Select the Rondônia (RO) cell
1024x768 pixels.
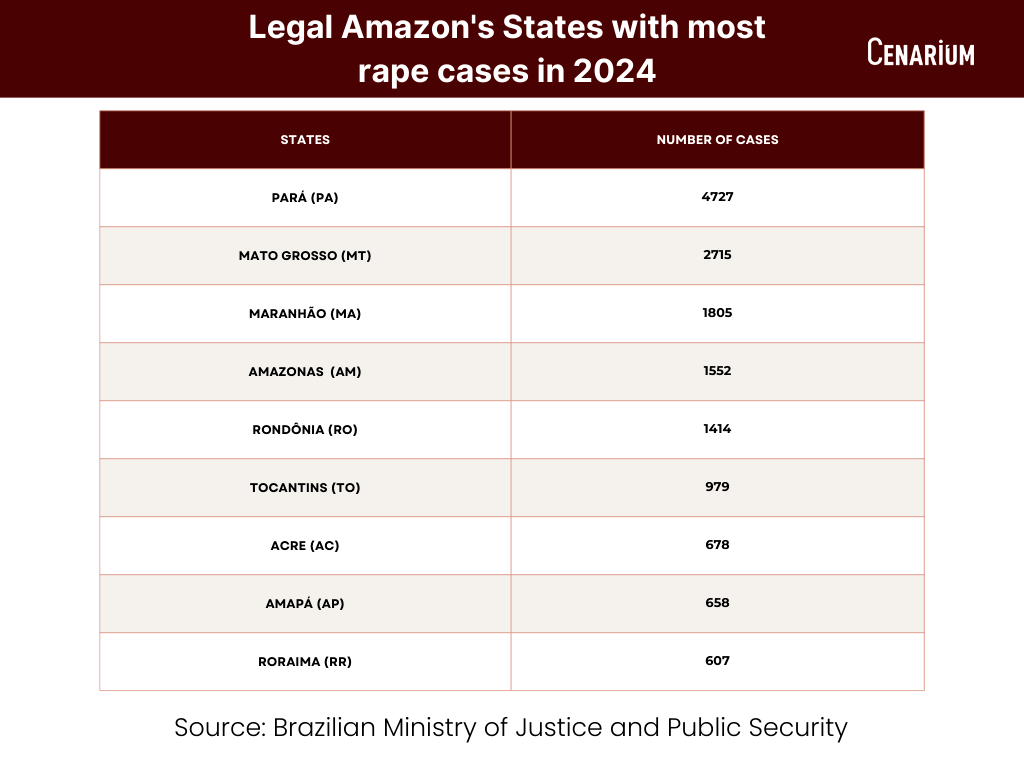pos(305,430)
